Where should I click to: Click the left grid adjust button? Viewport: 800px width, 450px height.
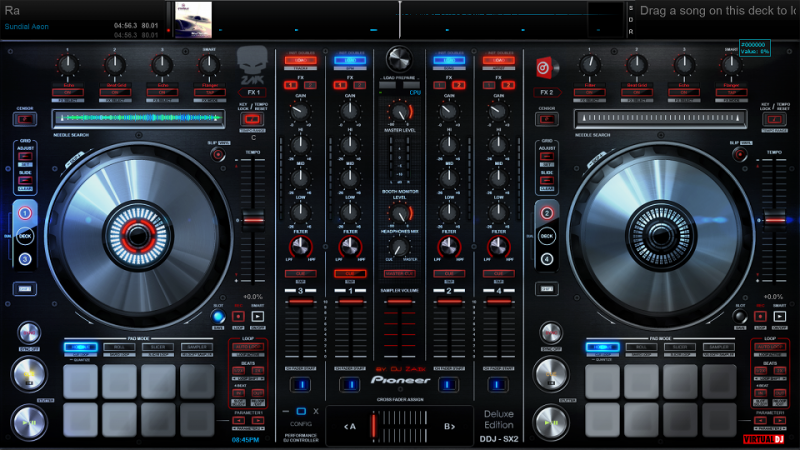point(25,156)
